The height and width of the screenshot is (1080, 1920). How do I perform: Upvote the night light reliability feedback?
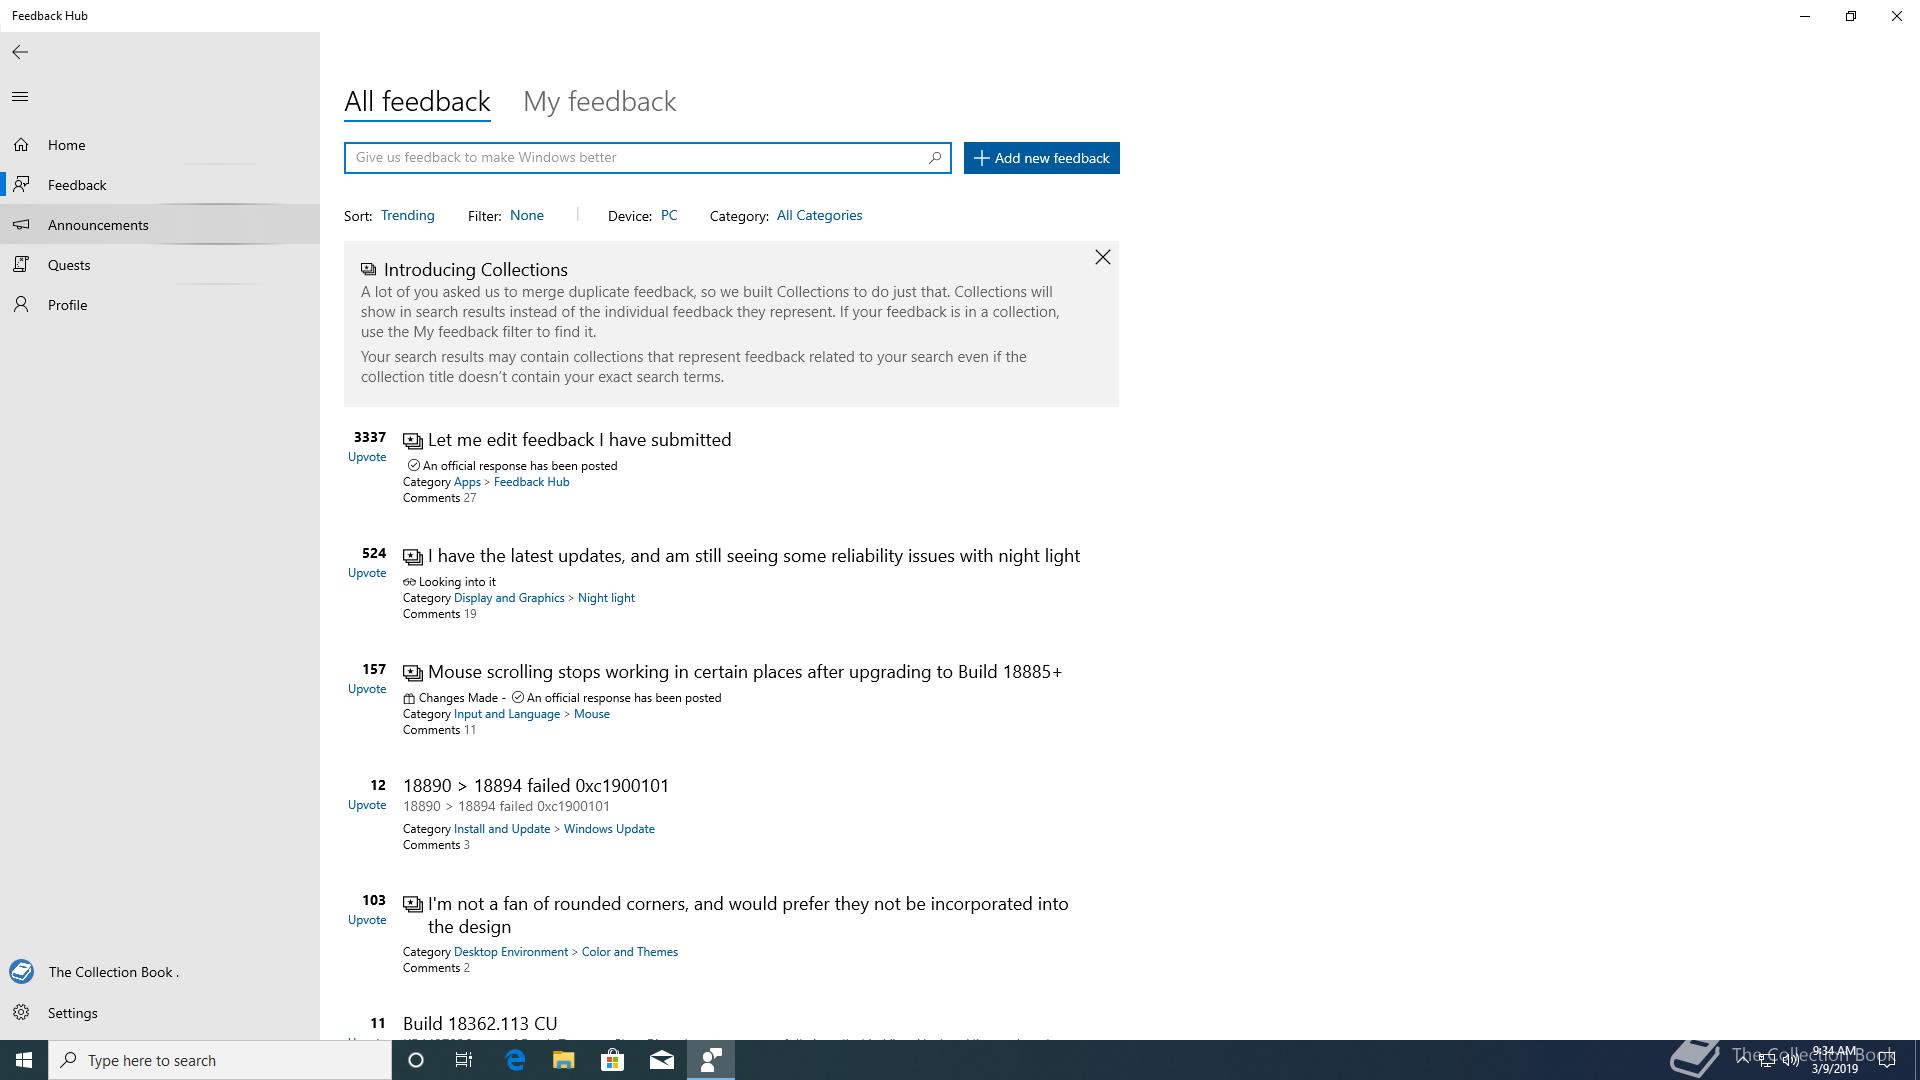coord(367,573)
